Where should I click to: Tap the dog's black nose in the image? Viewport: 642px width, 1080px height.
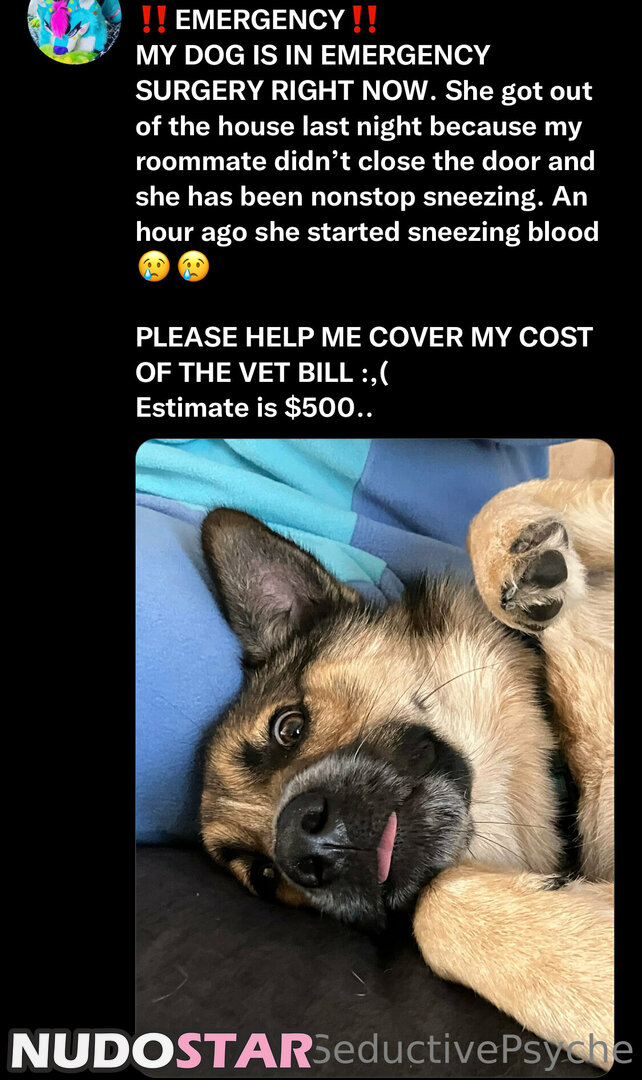(311, 837)
